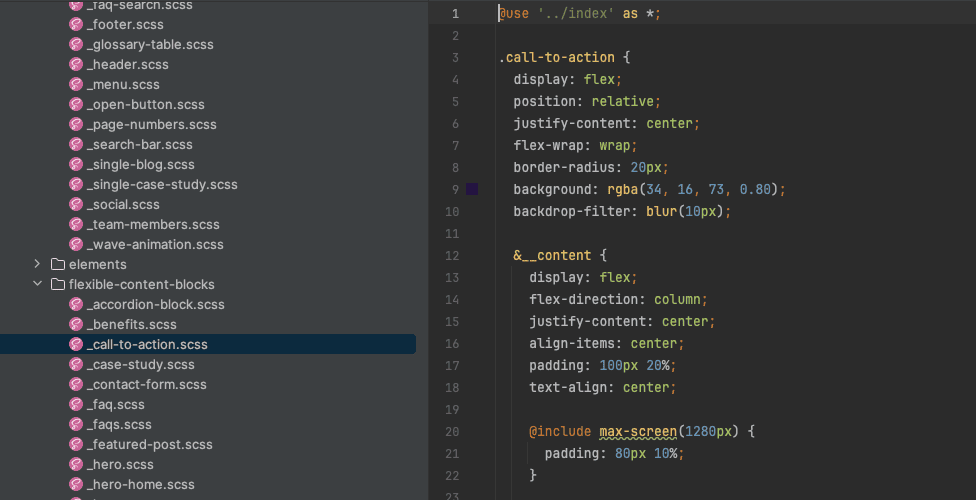
Task: Select _open-button.scss file
Action: click(146, 105)
